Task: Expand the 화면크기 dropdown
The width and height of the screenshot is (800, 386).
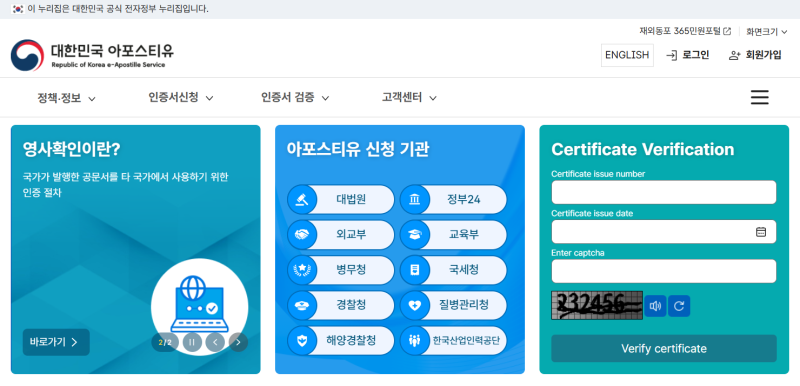Action: 766,32
